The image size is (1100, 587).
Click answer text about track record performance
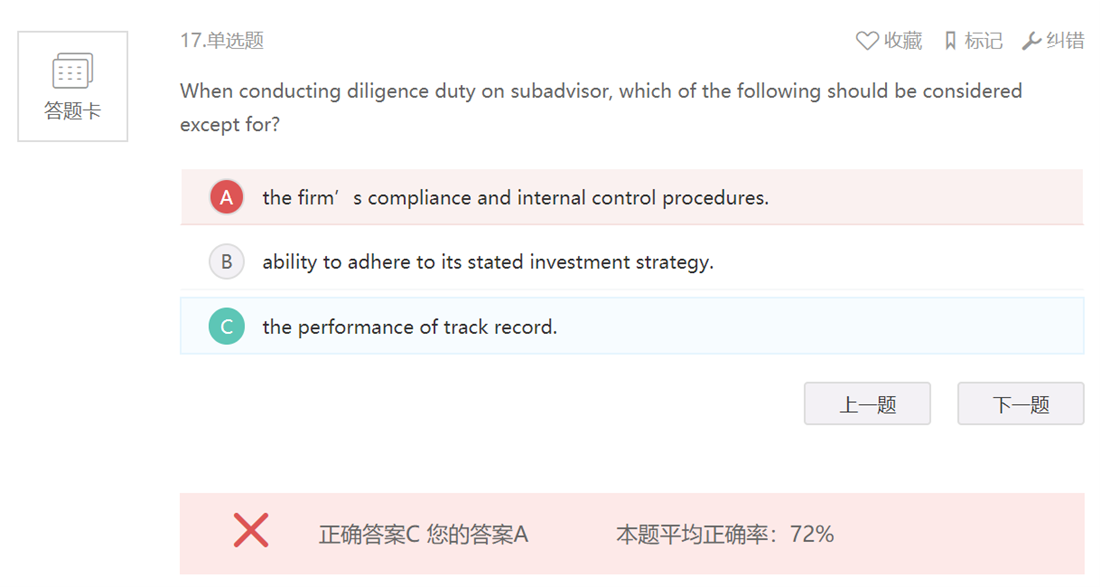click(x=410, y=328)
